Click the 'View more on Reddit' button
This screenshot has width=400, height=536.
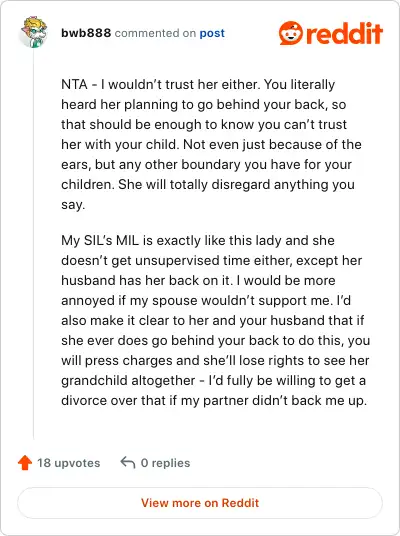(x=200, y=503)
